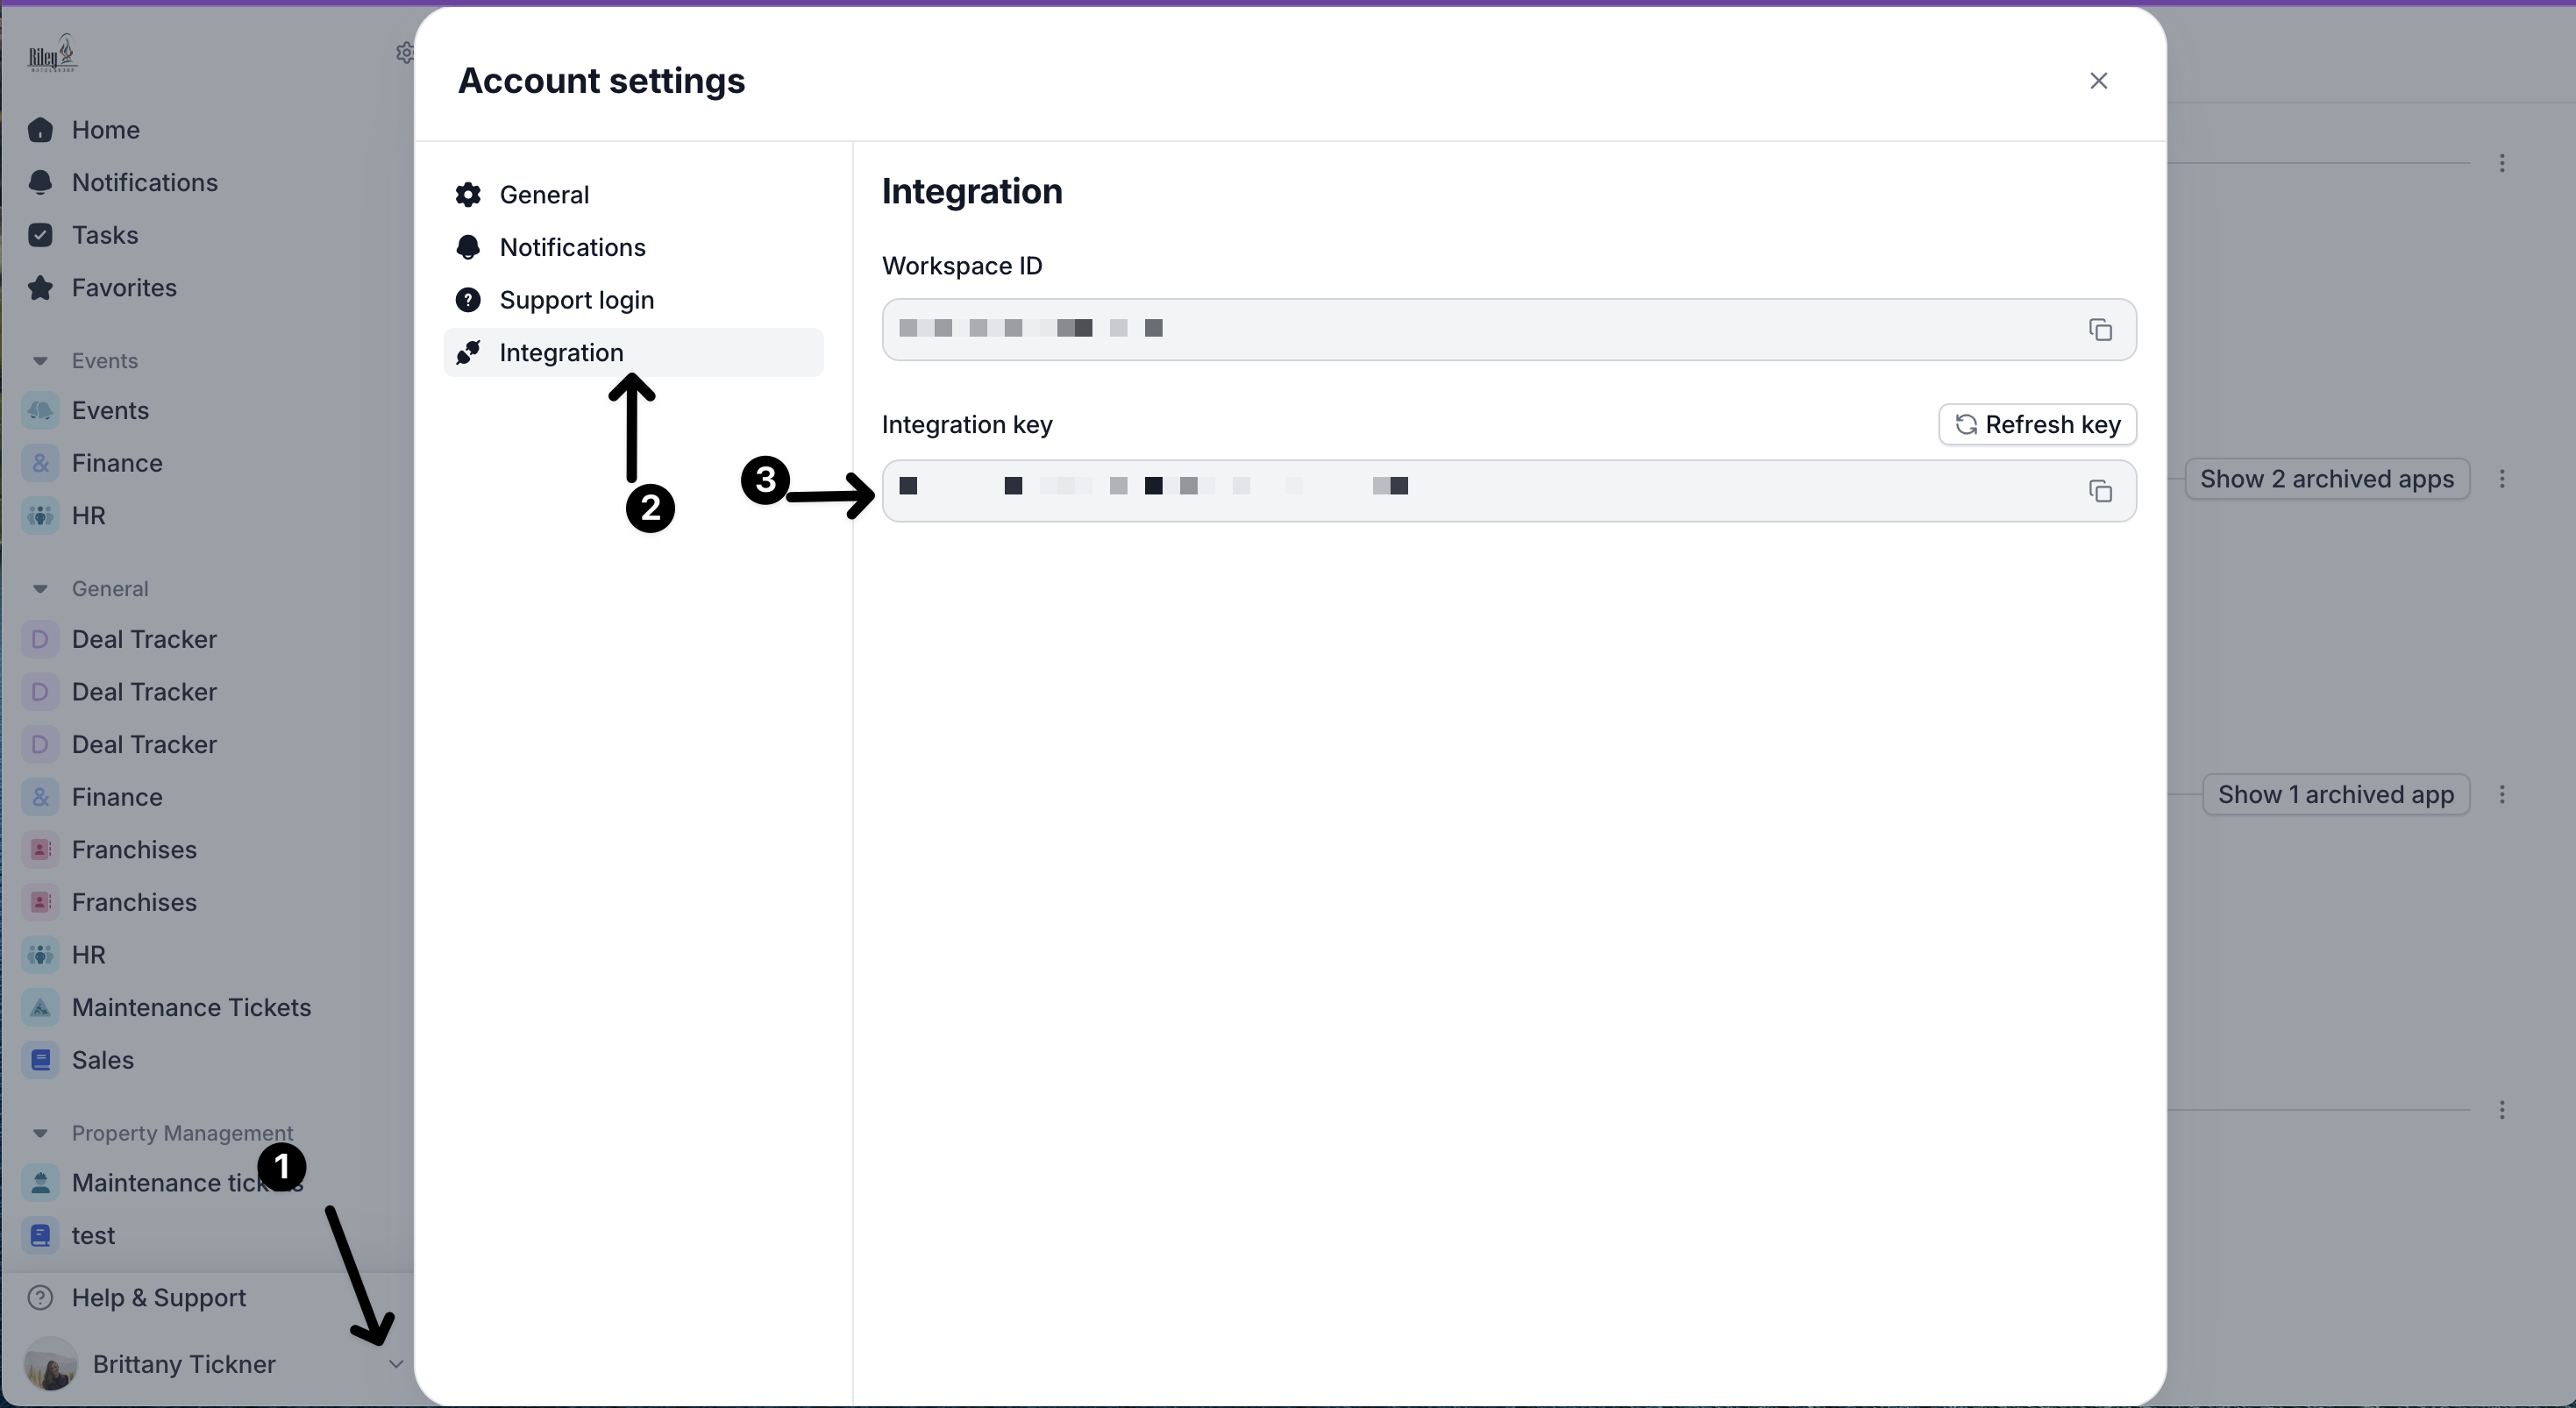Open the Support login section
The height and width of the screenshot is (1408, 2576).
tap(576, 300)
